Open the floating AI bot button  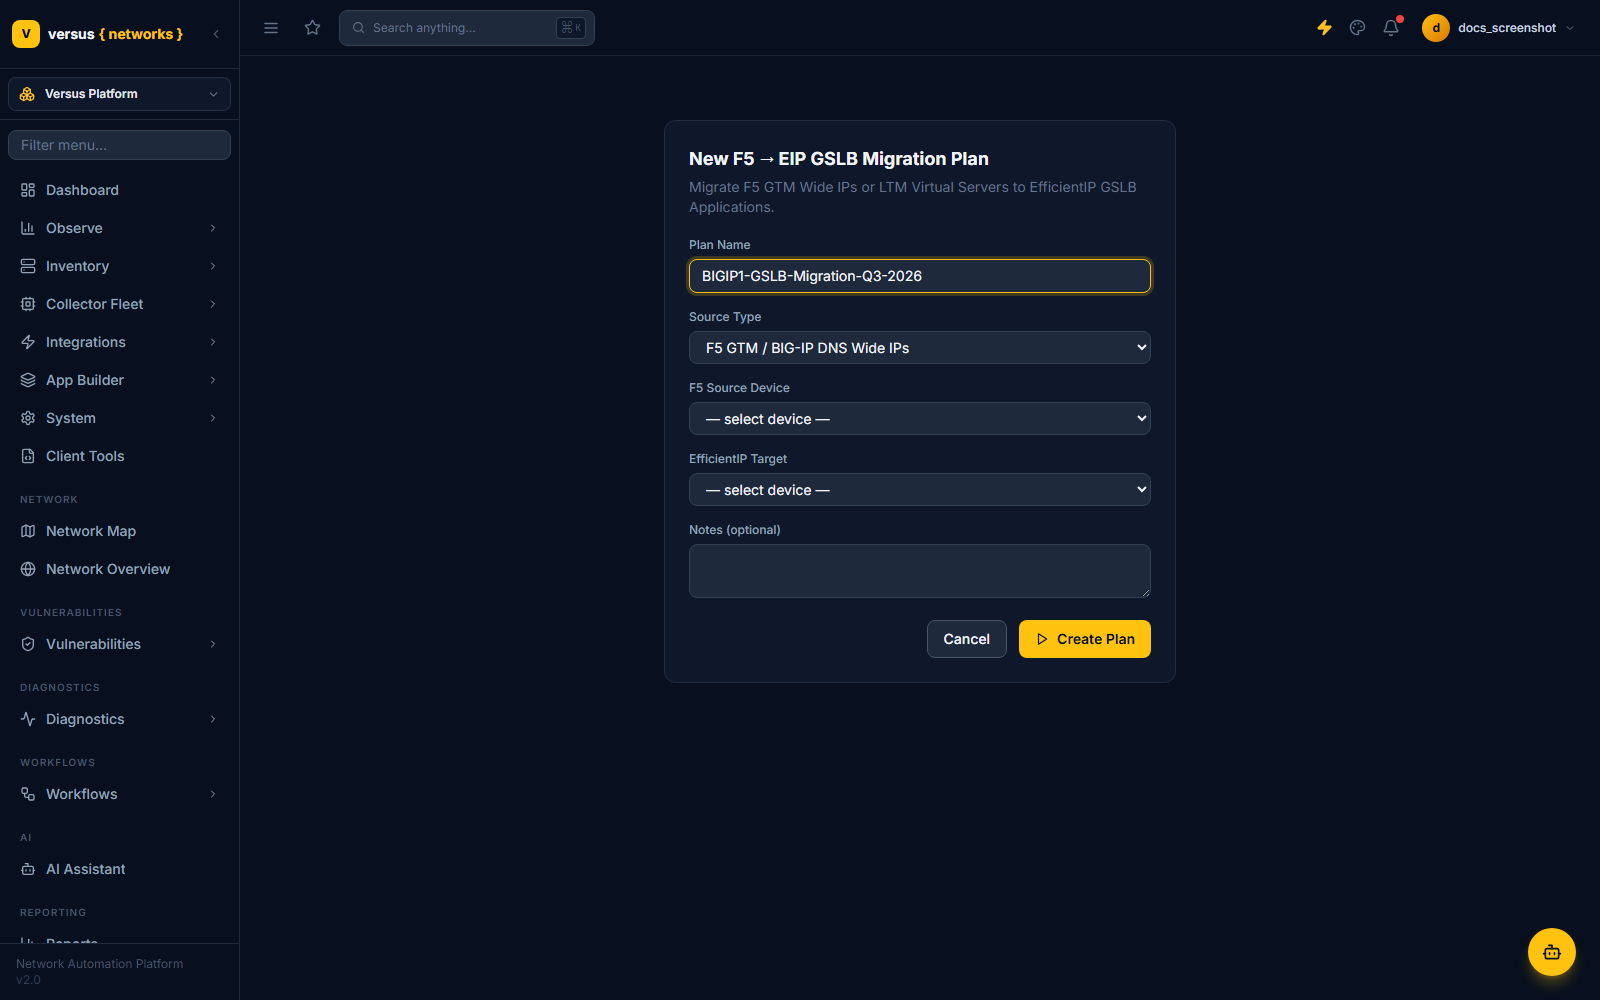pyautogui.click(x=1552, y=952)
